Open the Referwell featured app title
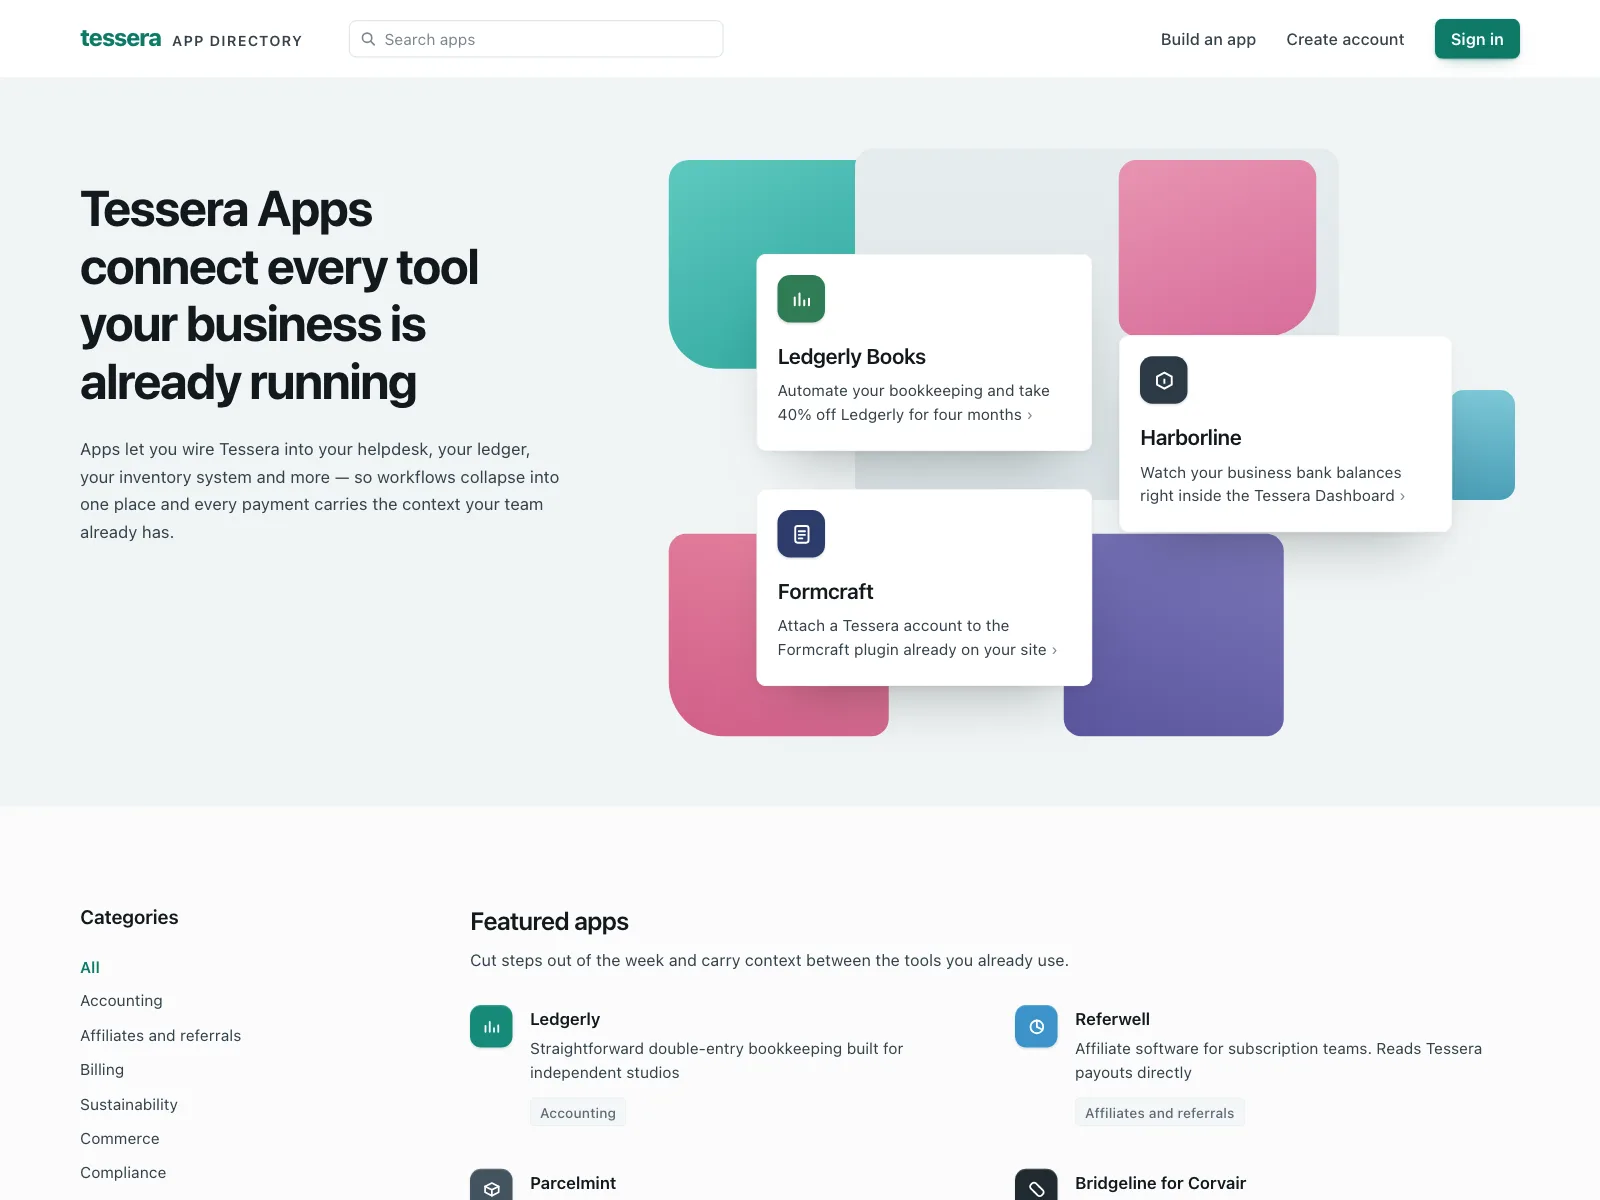This screenshot has height=1200, width=1600. (x=1112, y=1019)
